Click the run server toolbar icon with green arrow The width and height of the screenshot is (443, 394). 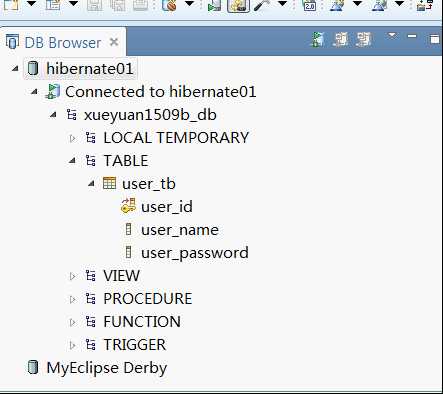(x=214, y=5)
